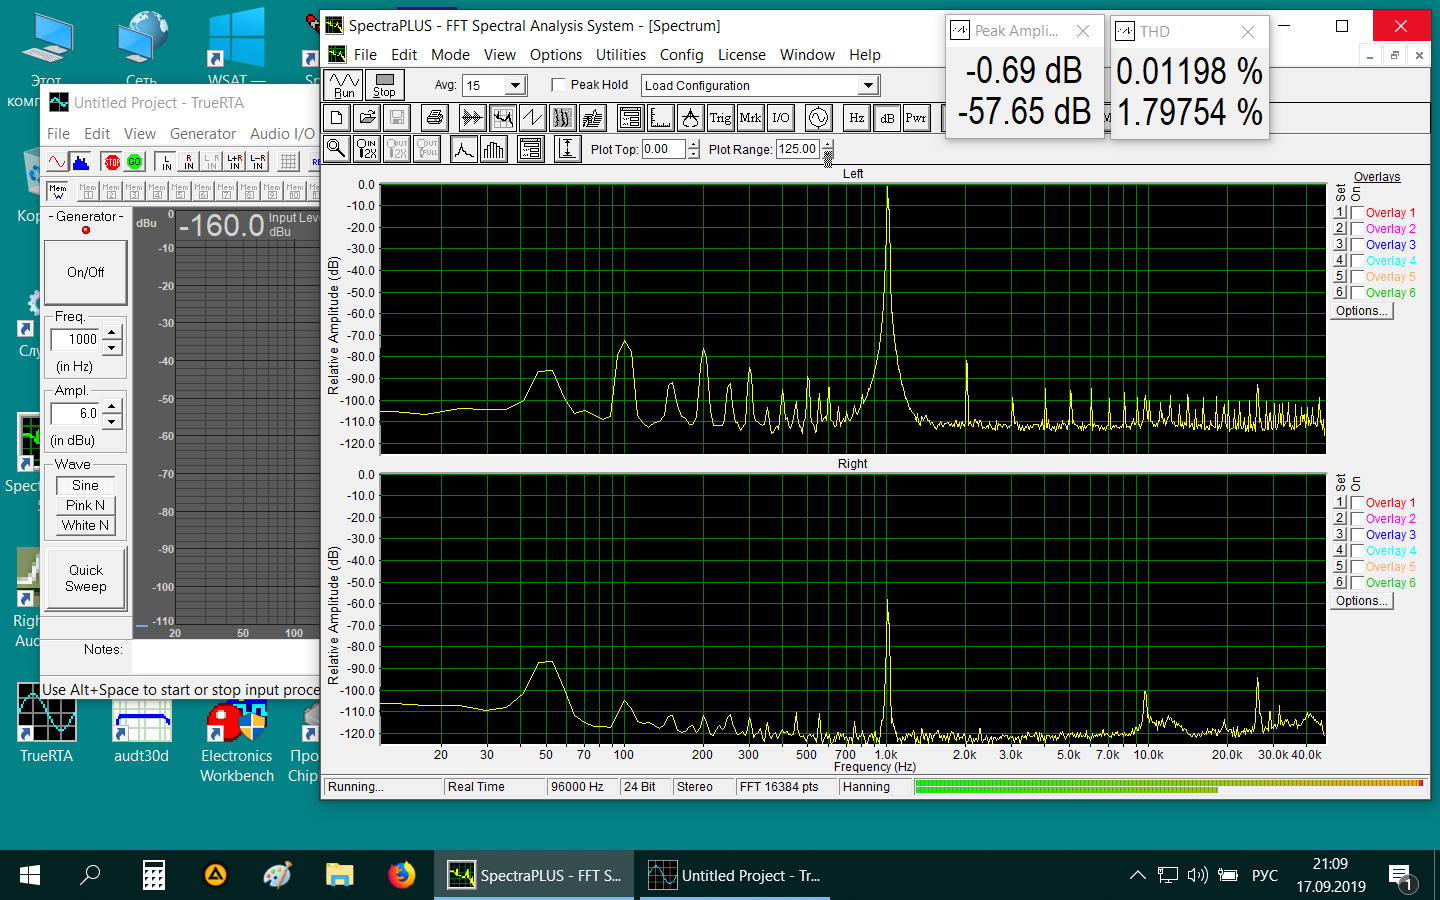Enable Overlay 6 checkbox on Left plot
Screen dimensions: 1440x900
click(x=1358, y=293)
